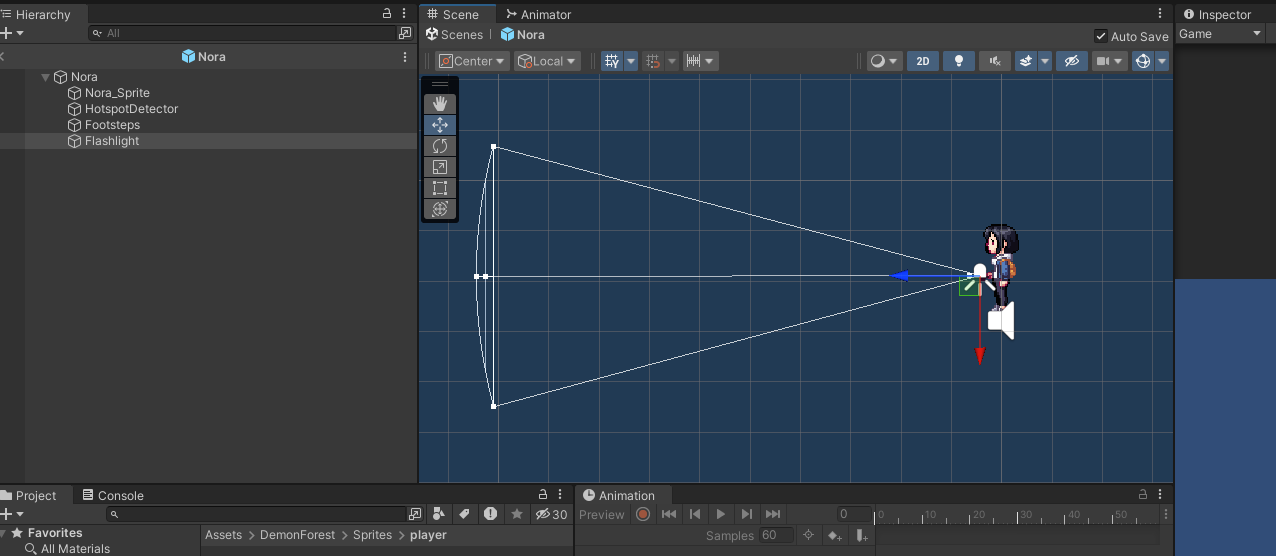This screenshot has width=1276, height=556.
Task: Uncheck Auto Save checkbox
Action: pos(1101,36)
